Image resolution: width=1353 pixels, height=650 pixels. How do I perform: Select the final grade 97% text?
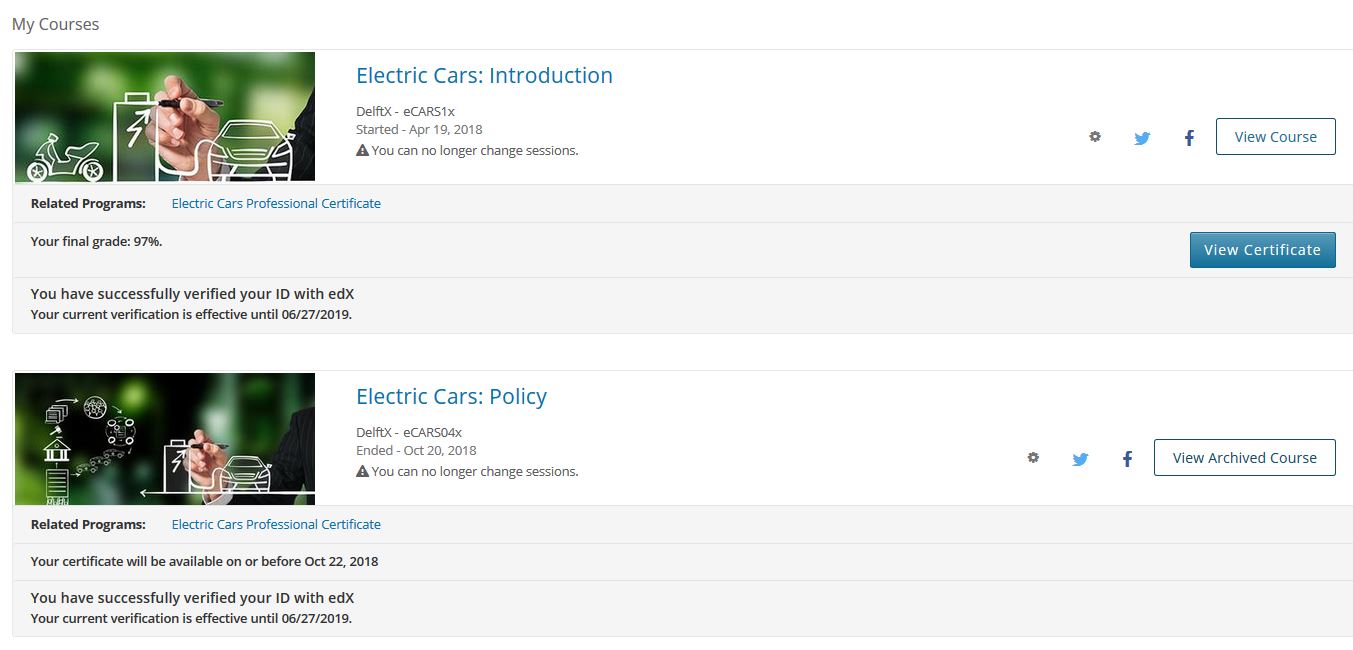tap(97, 241)
